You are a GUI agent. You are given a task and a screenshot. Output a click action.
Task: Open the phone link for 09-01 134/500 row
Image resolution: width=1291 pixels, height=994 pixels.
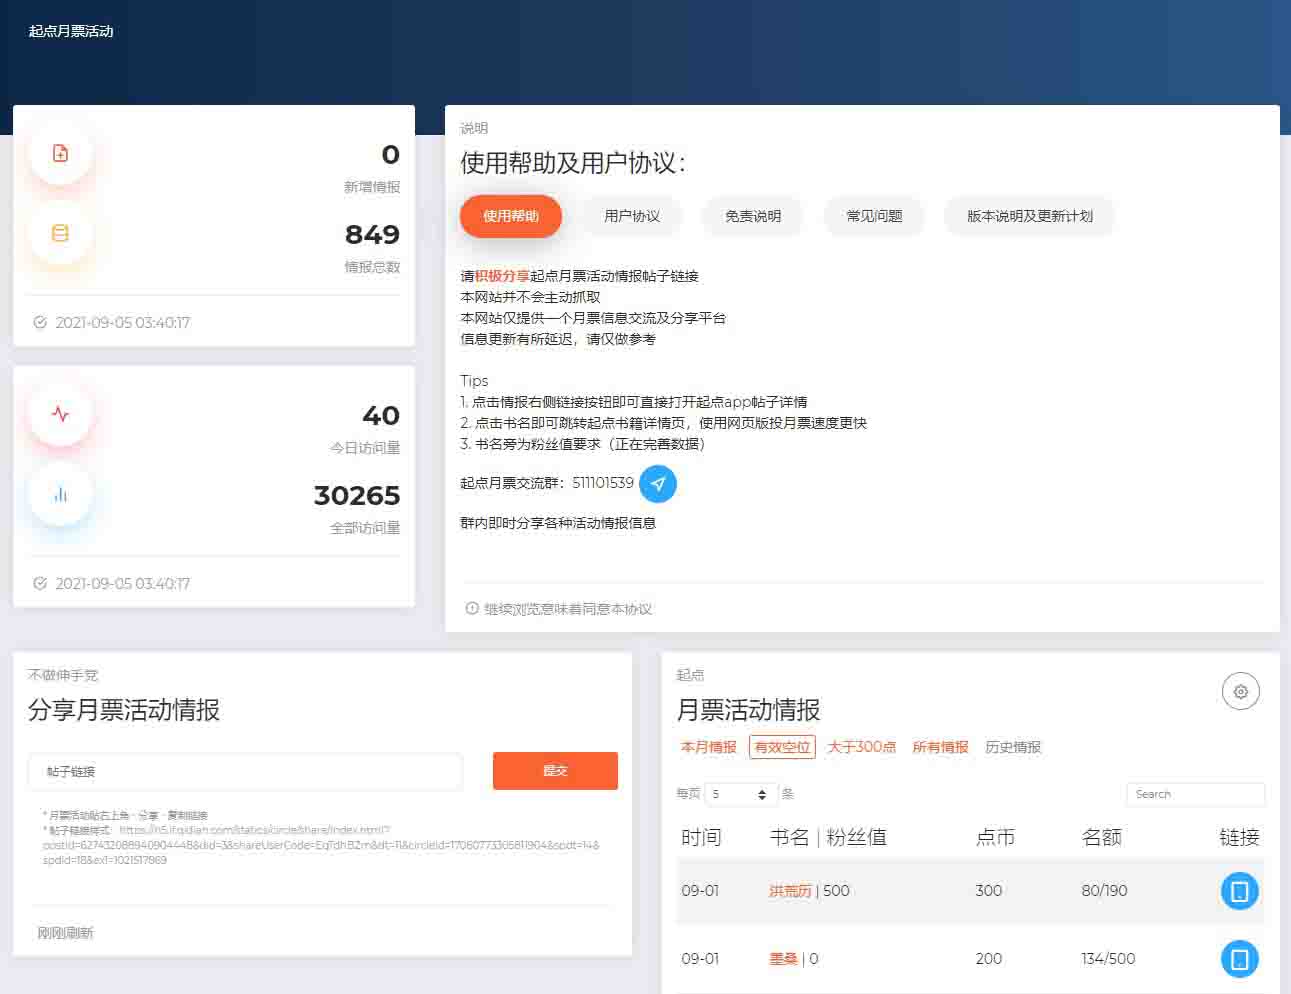click(1239, 959)
